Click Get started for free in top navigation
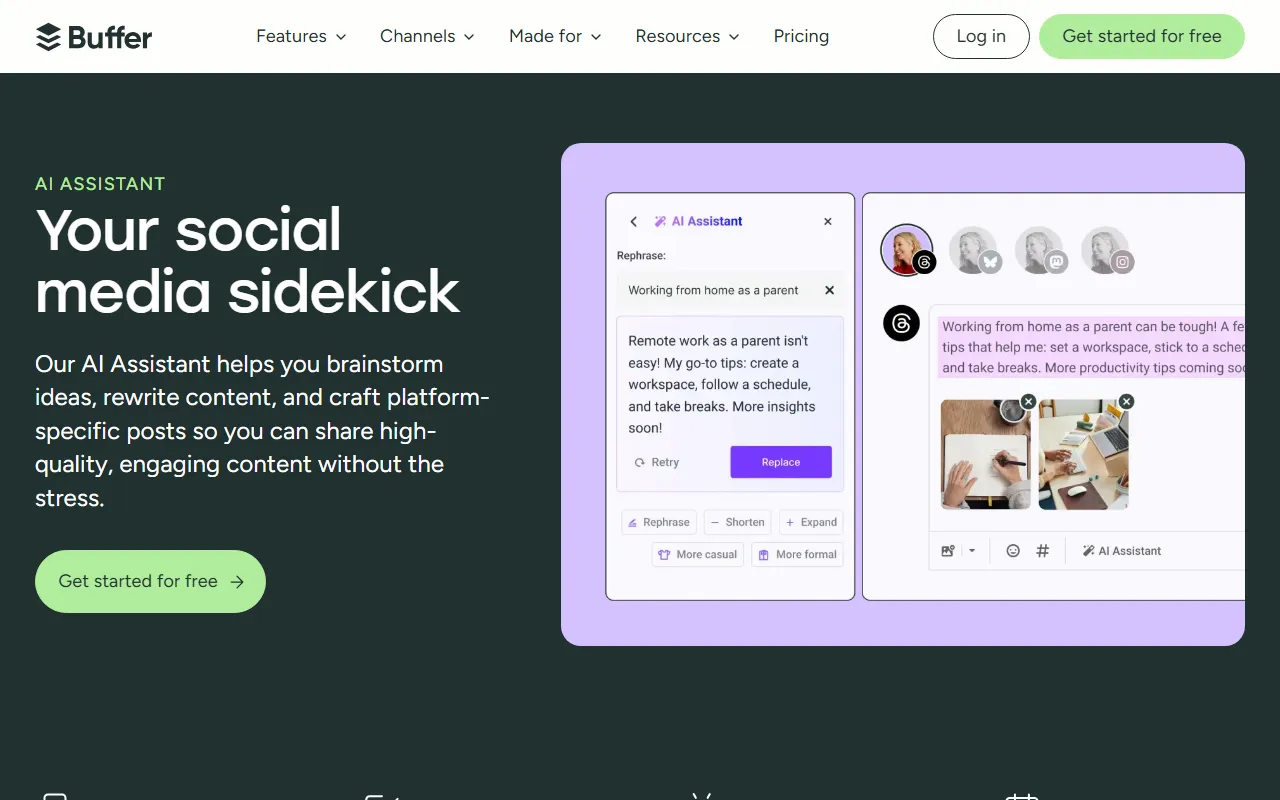This screenshot has width=1280, height=800. (x=1142, y=36)
